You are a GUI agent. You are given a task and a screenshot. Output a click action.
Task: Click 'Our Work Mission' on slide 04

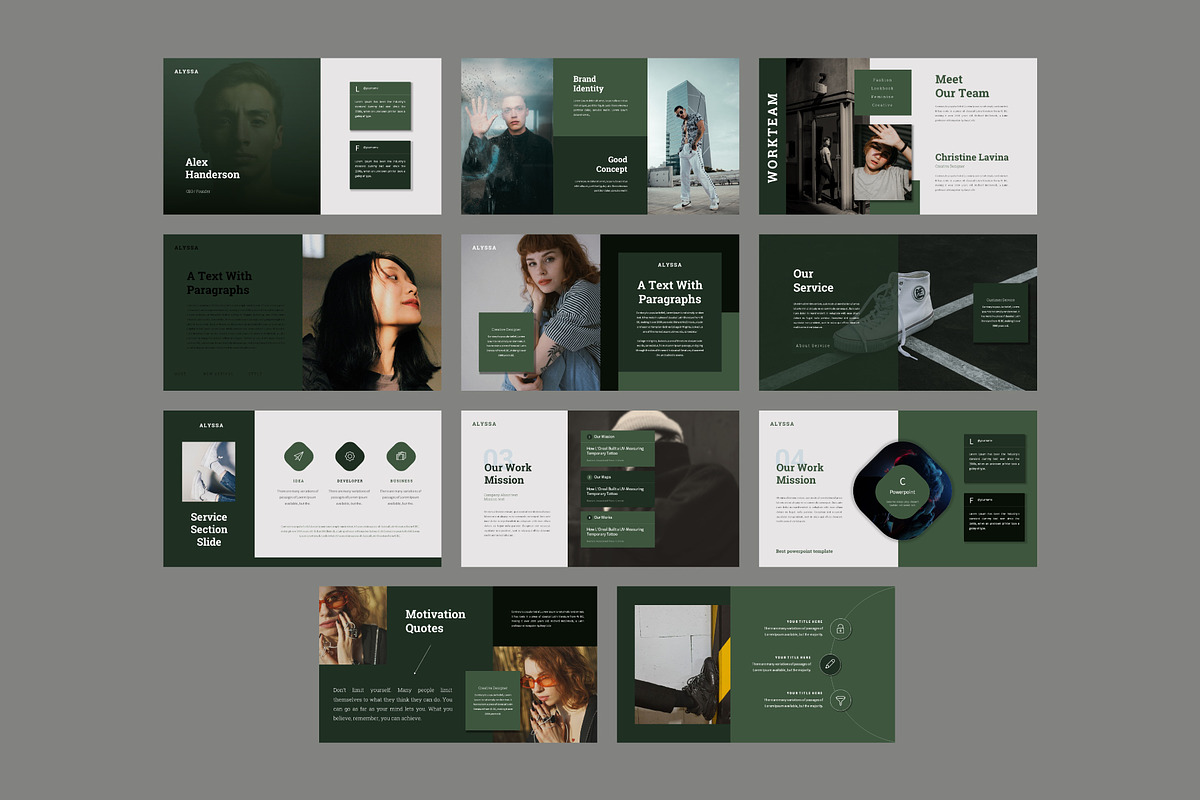tap(800, 474)
